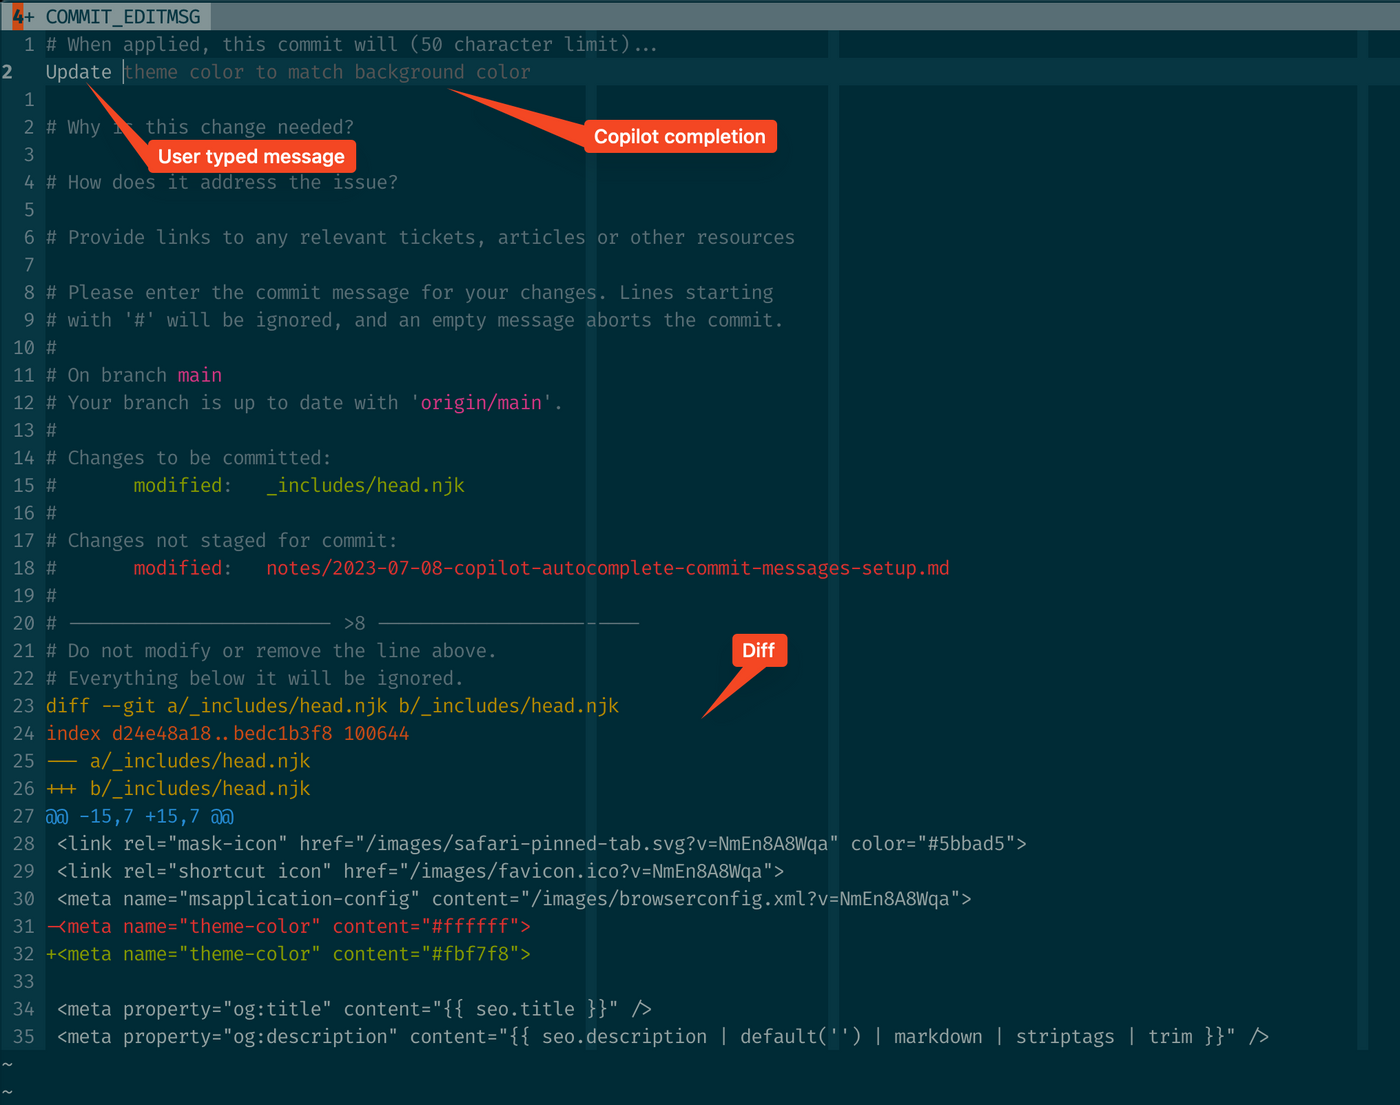Click the "# Changes to be committed:" line
The height and width of the screenshot is (1105, 1400).
[x=188, y=458]
